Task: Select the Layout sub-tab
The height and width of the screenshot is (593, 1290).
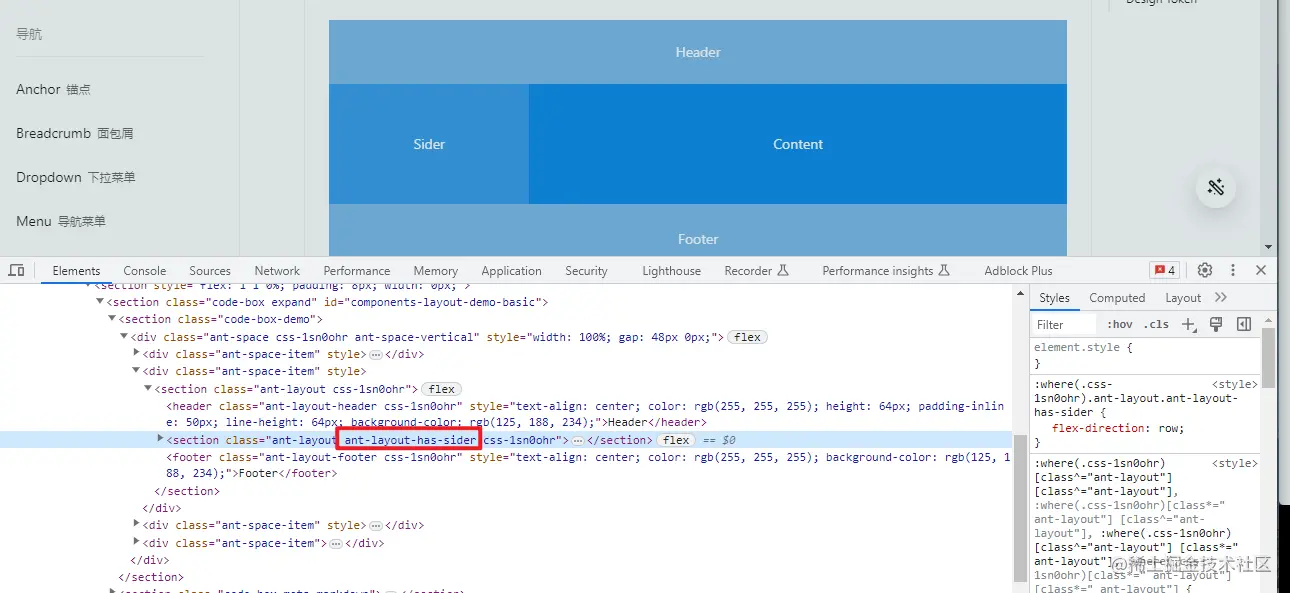Action: (x=1183, y=298)
